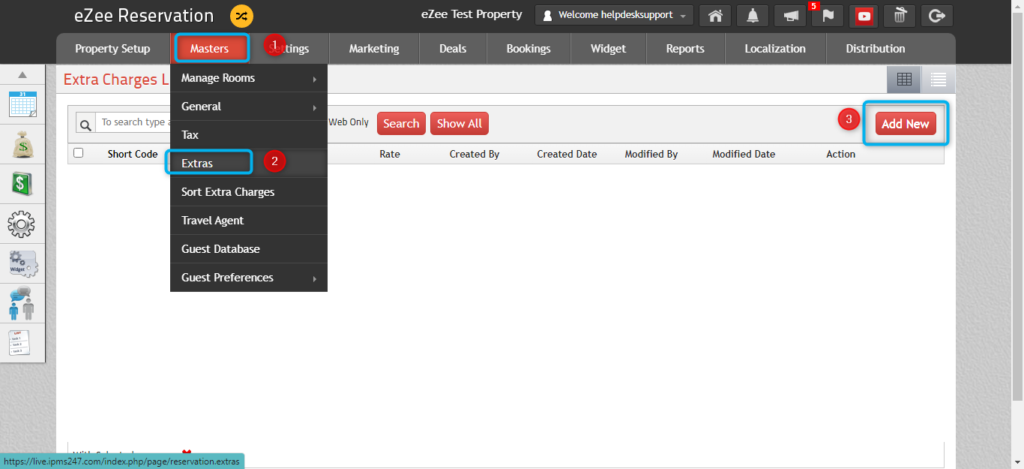Click the magnifier search icon

[x=86, y=124]
